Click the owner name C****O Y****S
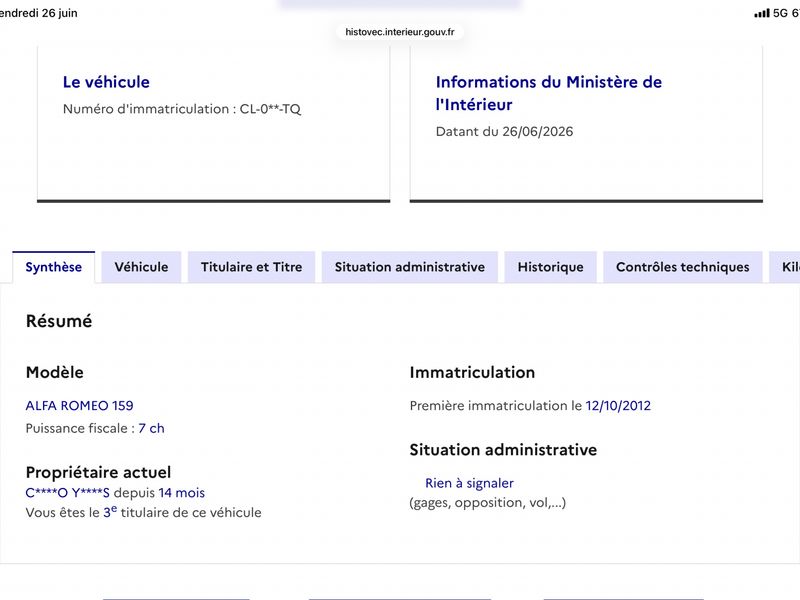 (x=67, y=493)
